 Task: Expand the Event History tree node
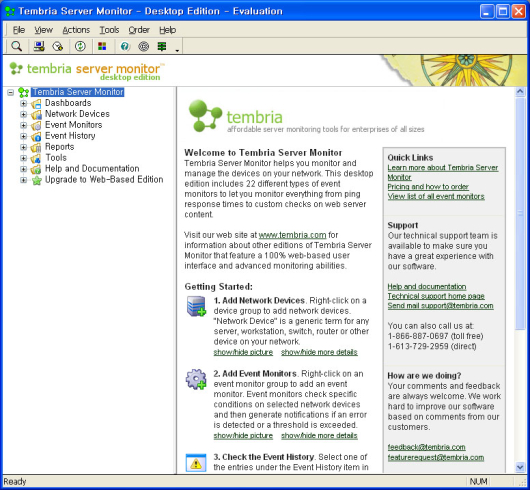pyautogui.click(x=23, y=136)
